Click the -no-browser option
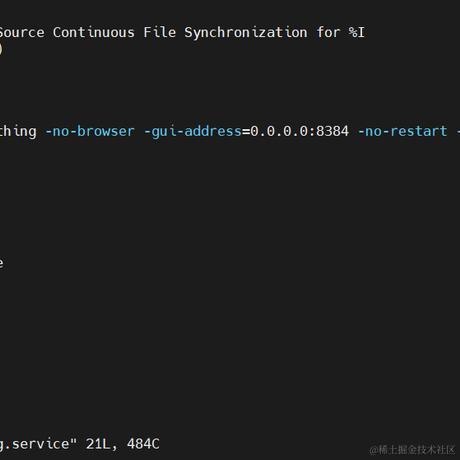The image size is (460, 460). point(90,131)
